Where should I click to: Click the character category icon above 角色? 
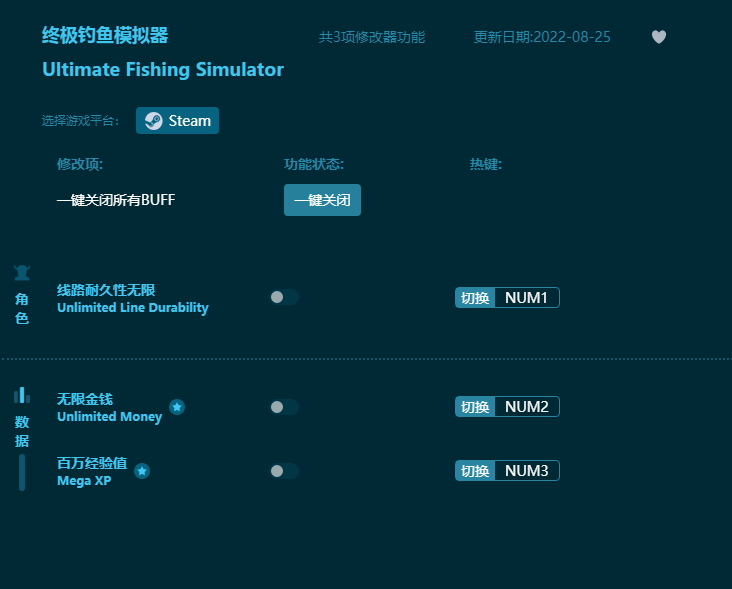[22, 273]
